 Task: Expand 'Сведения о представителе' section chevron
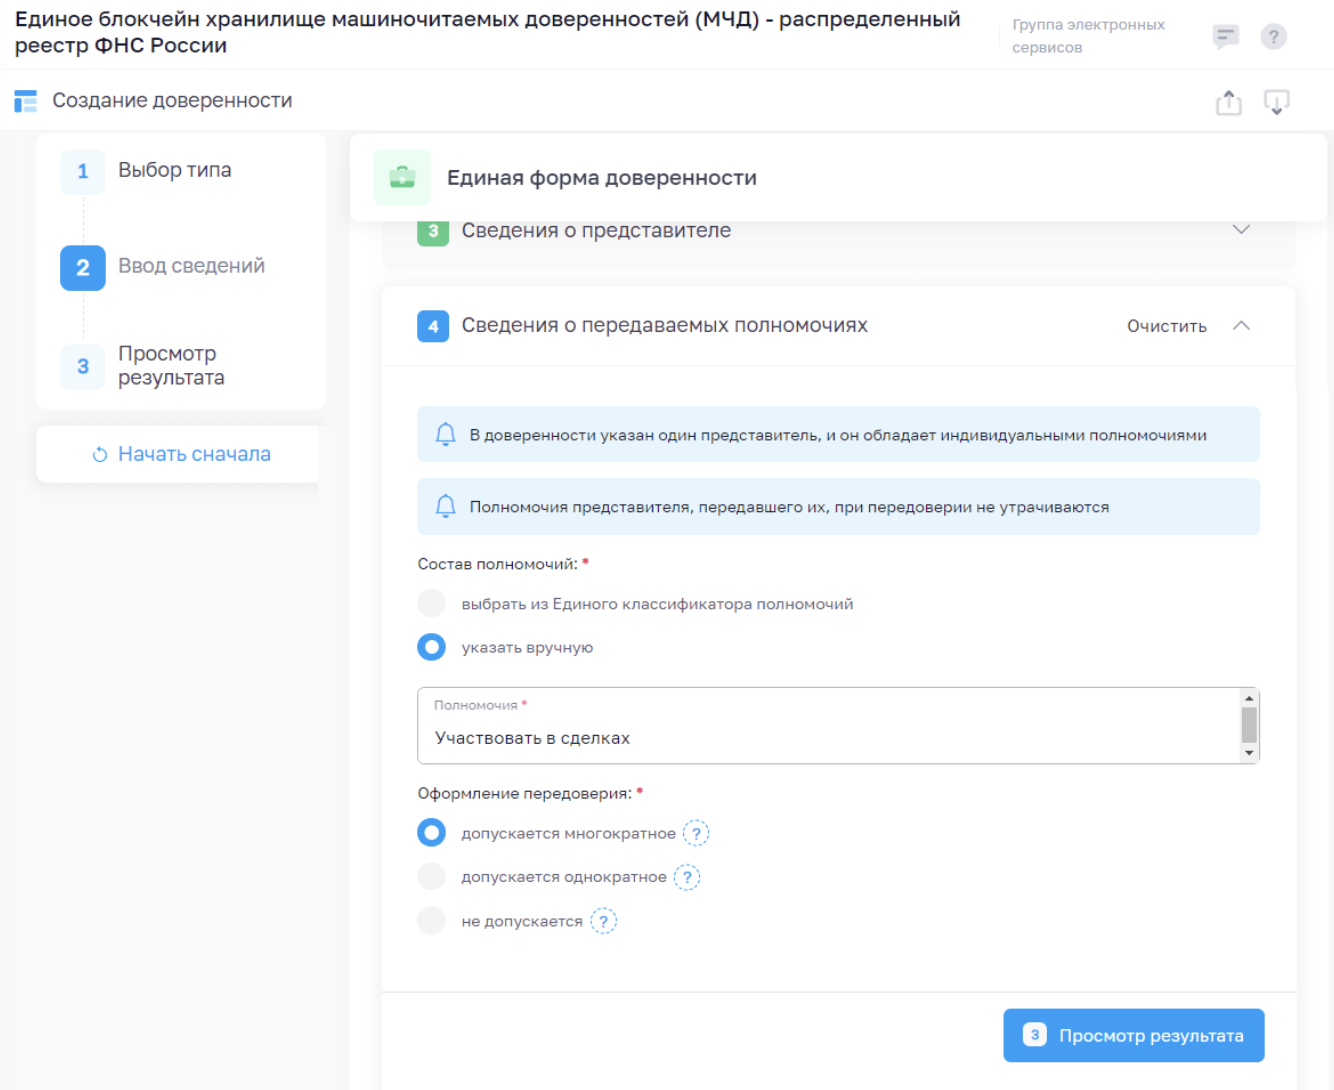point(1241,230)
